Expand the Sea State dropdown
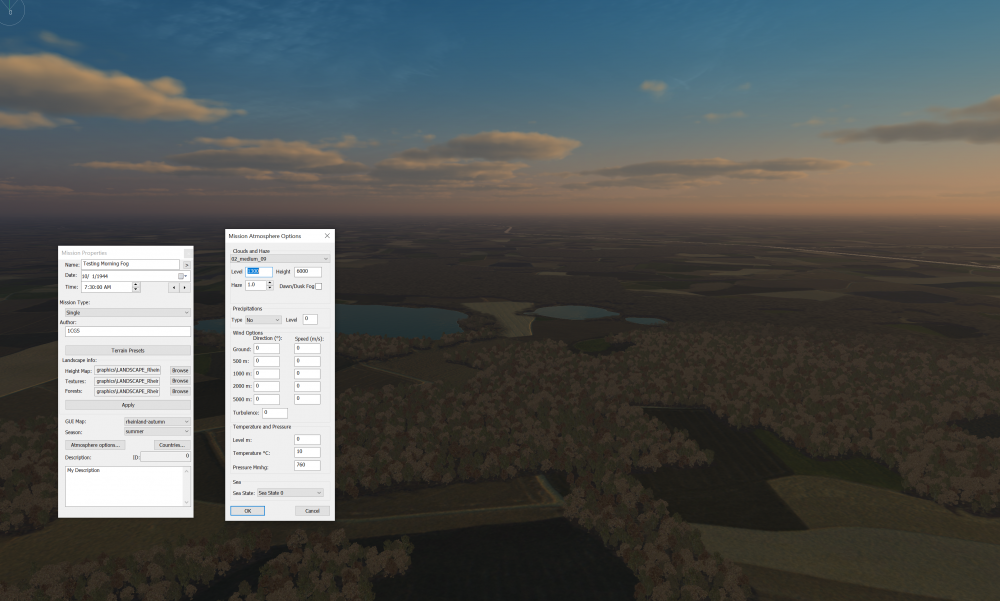The image size is (1000, 601). tap(291, 493)
